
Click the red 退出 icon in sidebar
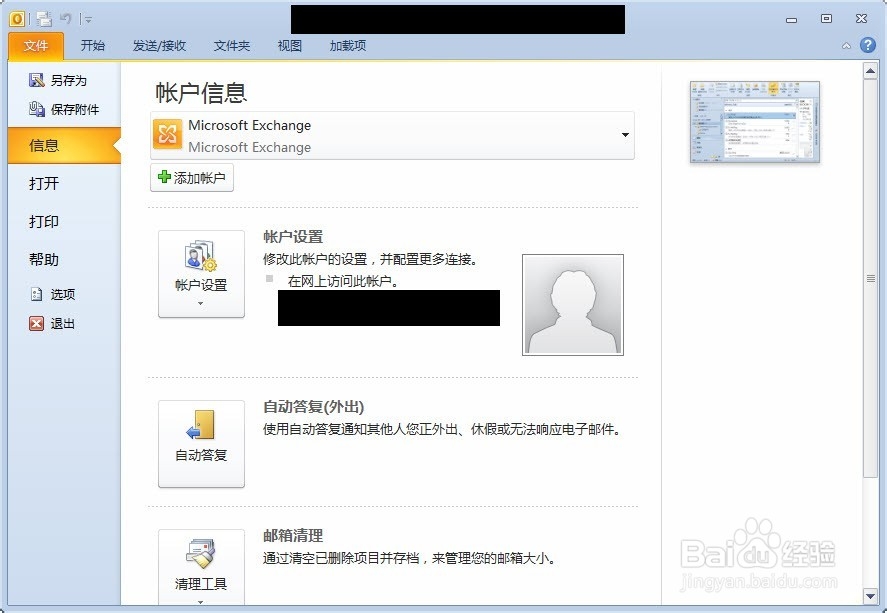tap(36, 323)
